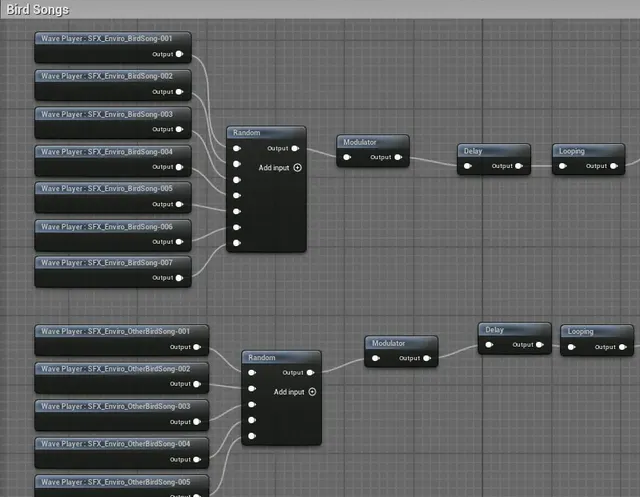The image size is (640, 497).
Task: Select Wave Player SFX_Enviro_OtherBirdSong-001 node title
Action: tap(121, 331)
